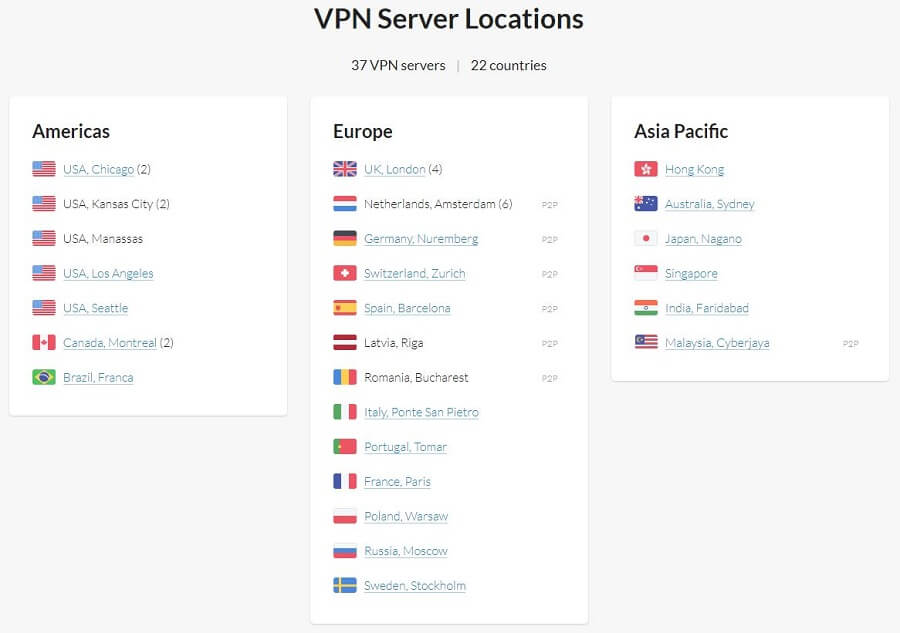Click the Canada flag icon
Image resolution: width=900 pixels, height=633 pixels.
tap(44, 343)
